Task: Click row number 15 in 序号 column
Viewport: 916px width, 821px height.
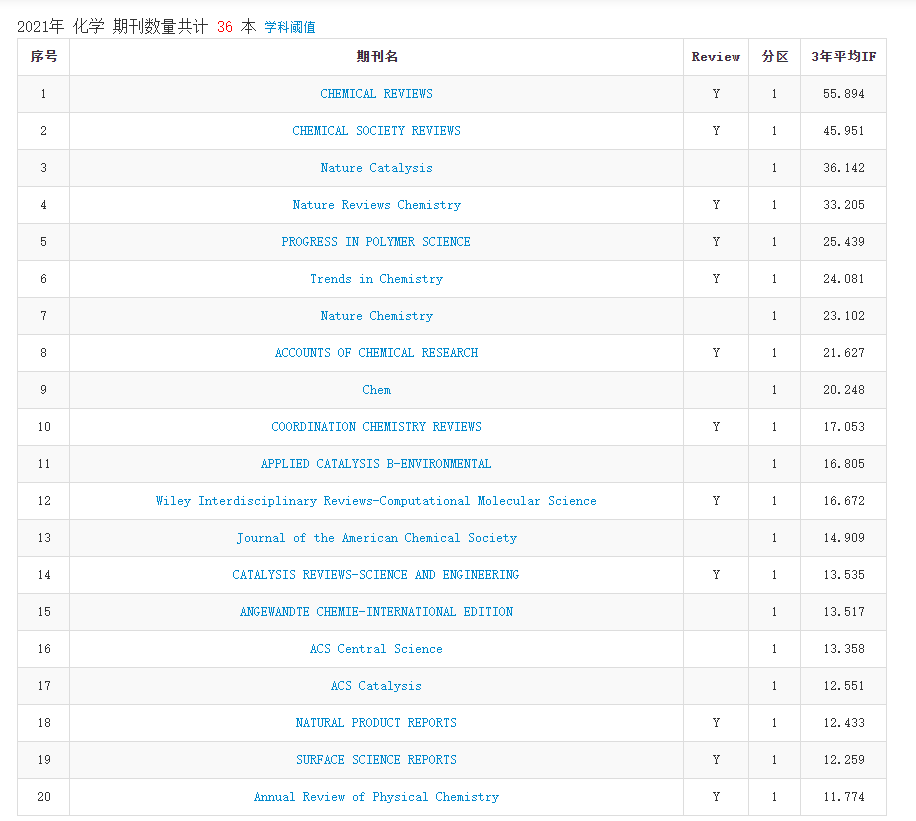Action: click(x=44, y=612)
